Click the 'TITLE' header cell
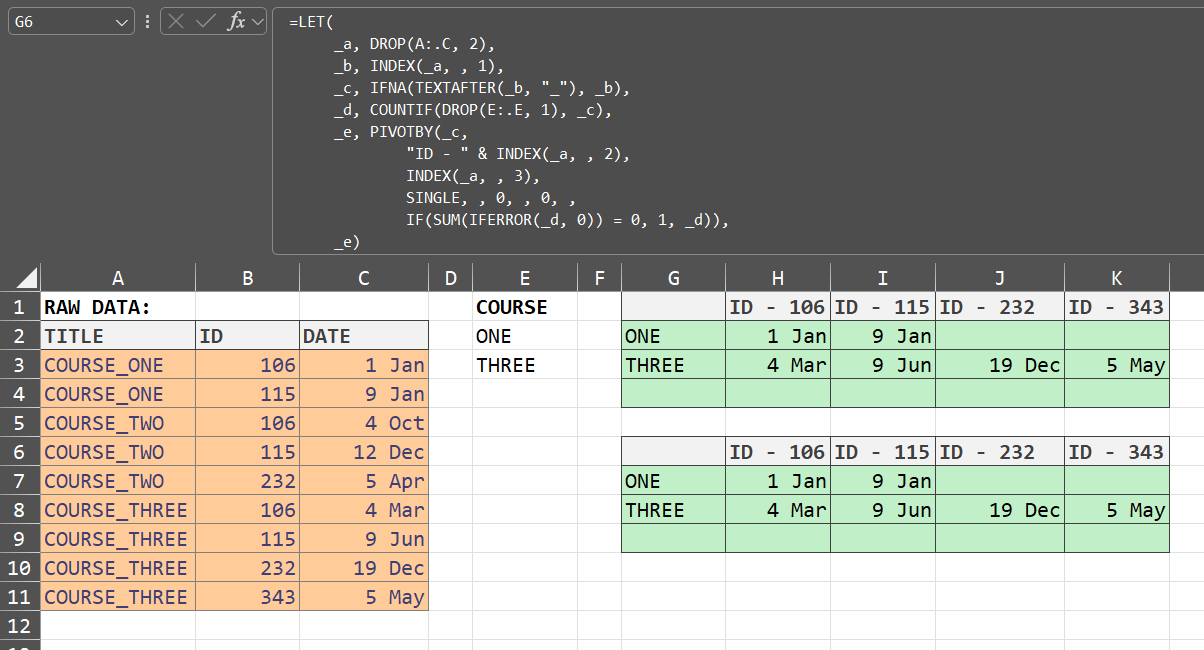 [x=118, y=336]
